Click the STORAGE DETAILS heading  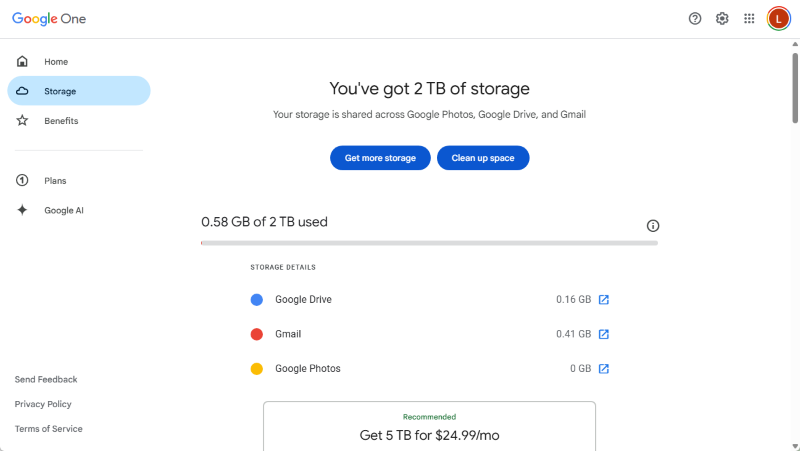(x=283, y=267)
